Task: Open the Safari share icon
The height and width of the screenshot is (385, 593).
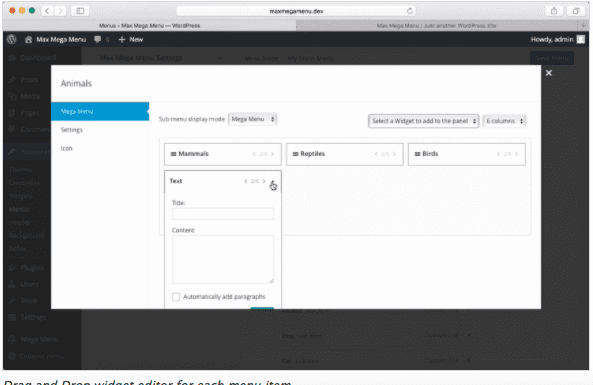Action: click(554, 11)
